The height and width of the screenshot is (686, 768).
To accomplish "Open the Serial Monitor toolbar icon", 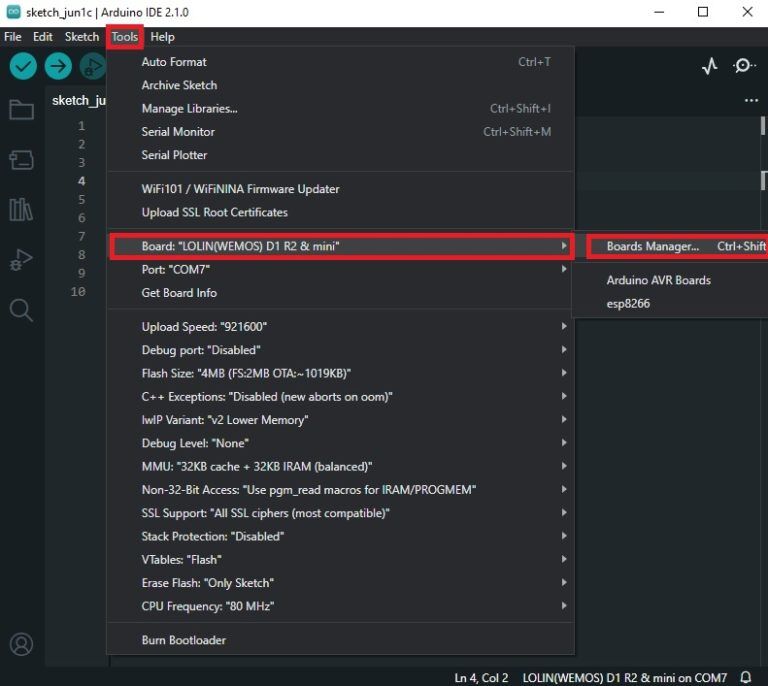I will tap(744, 66).
